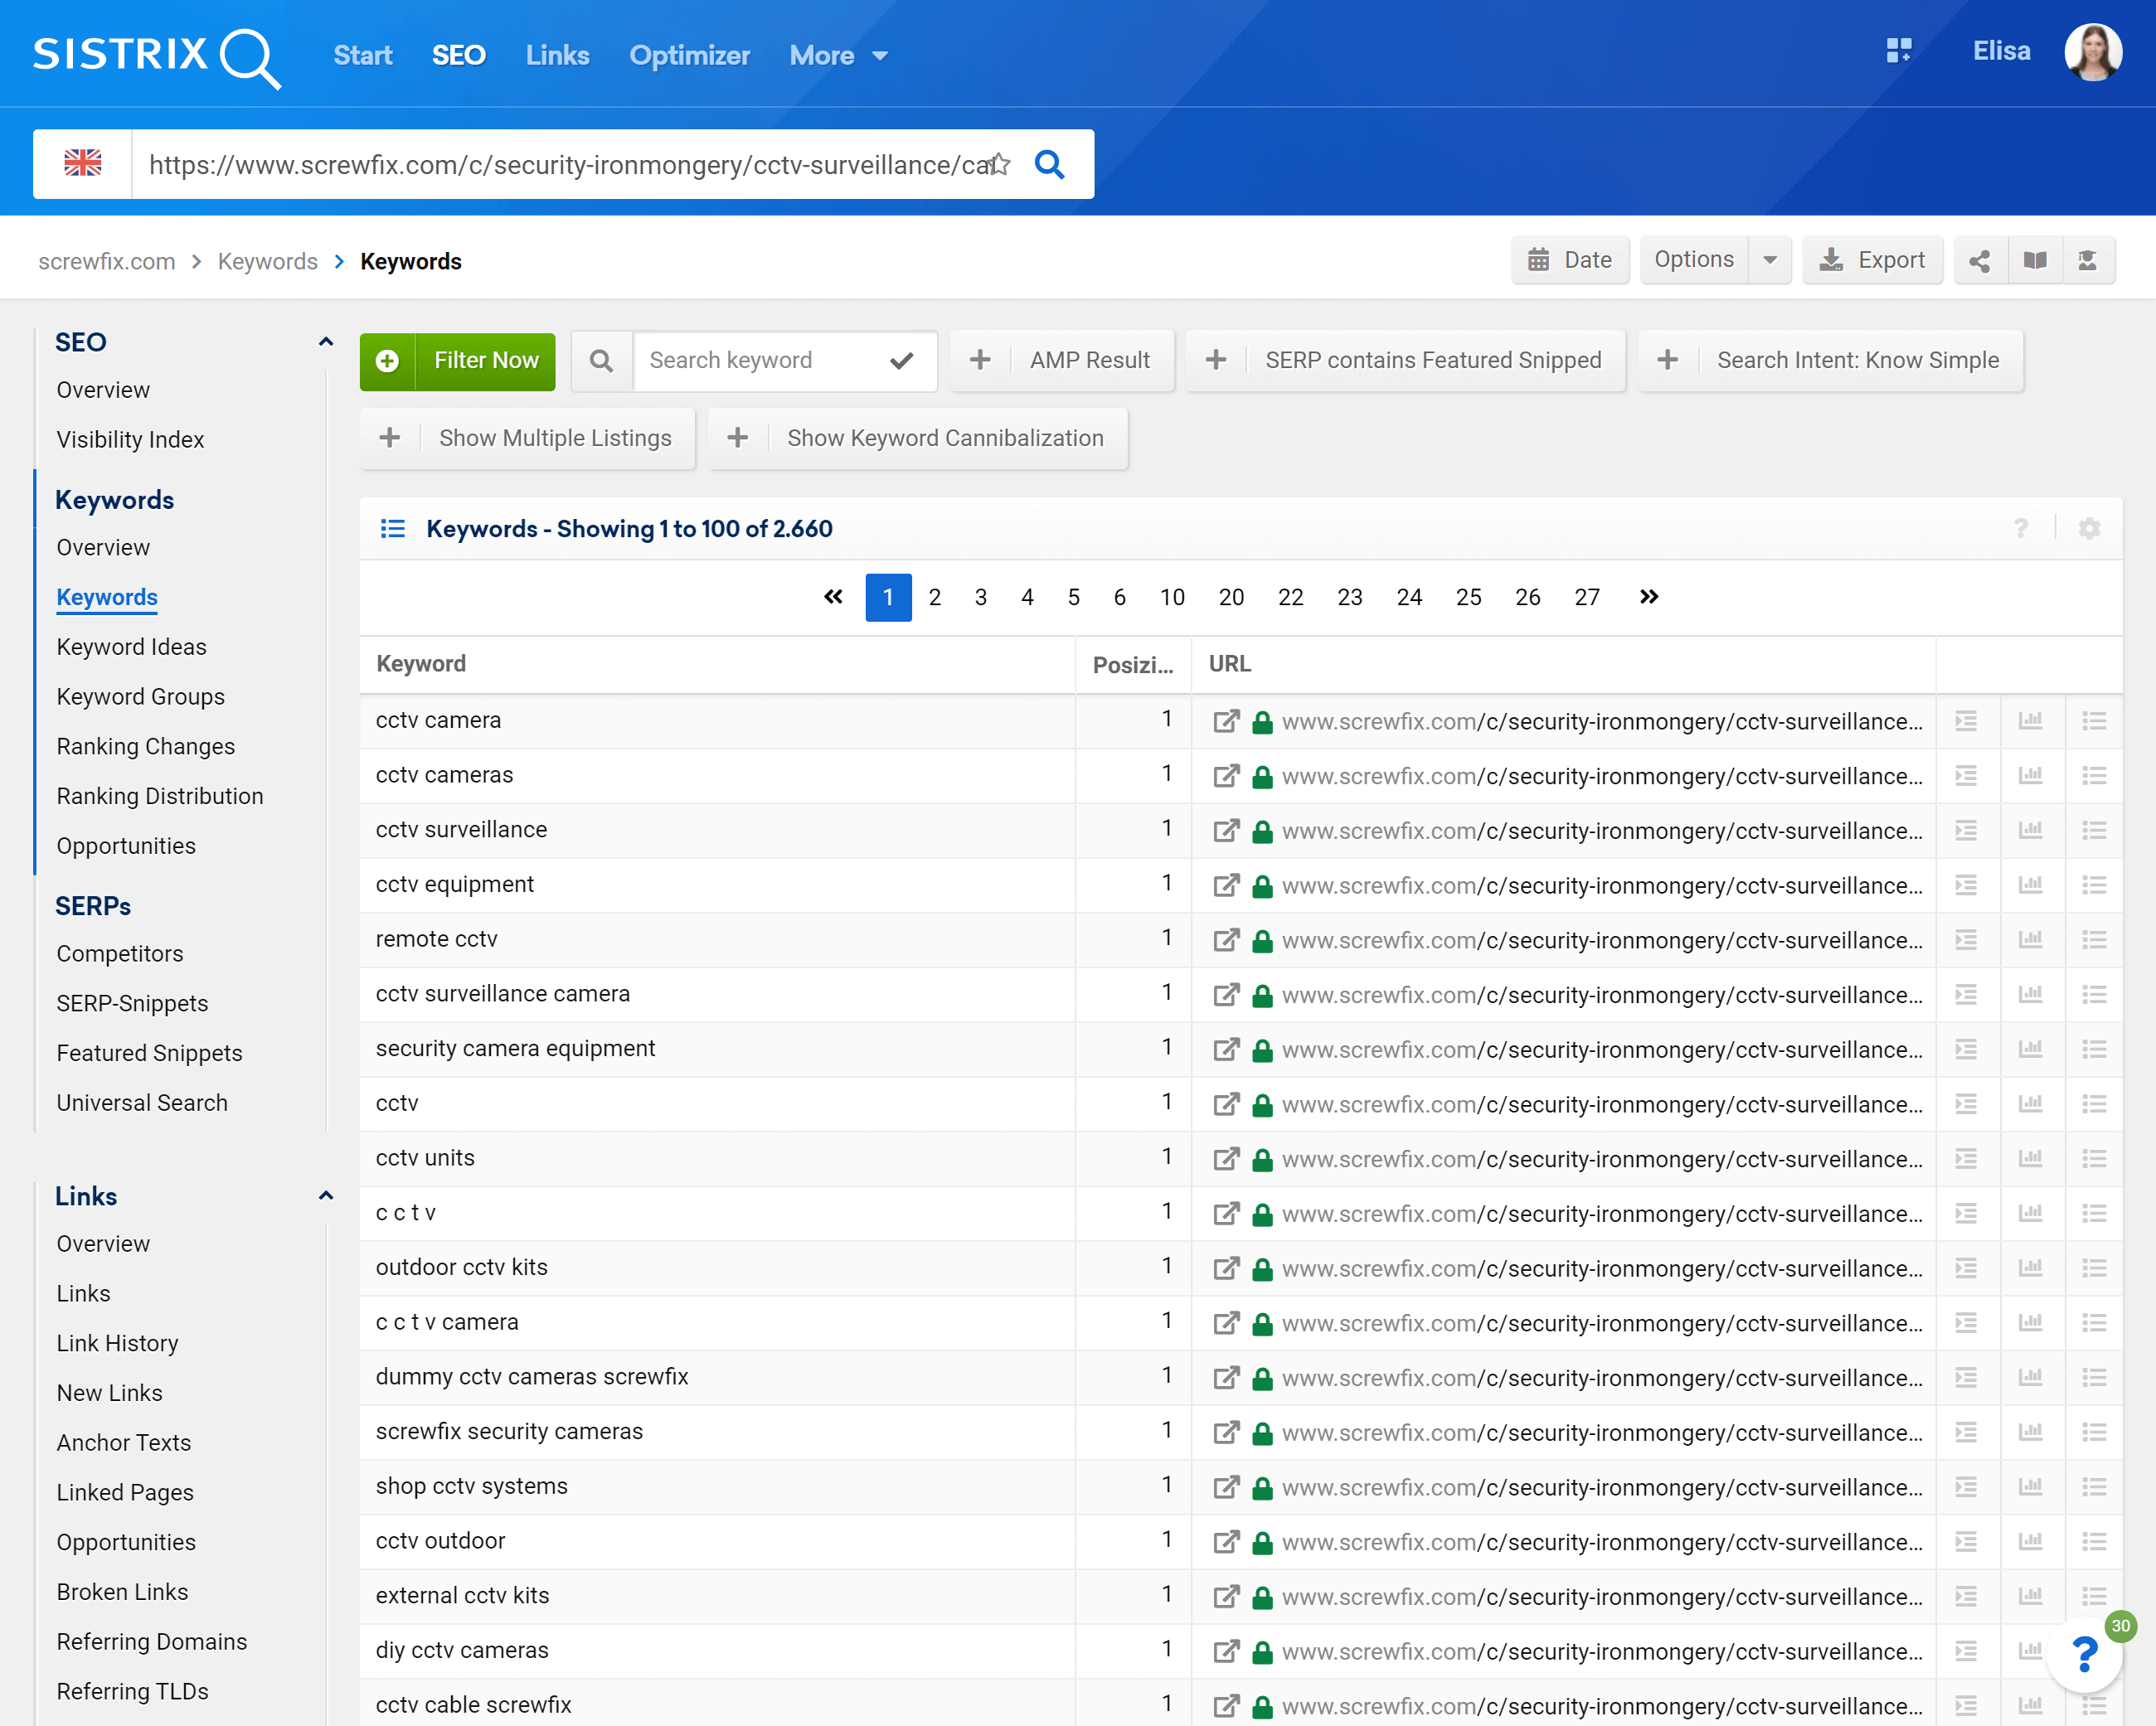Show SERP icon for cctv cameras row

[x=1966, y=775]
